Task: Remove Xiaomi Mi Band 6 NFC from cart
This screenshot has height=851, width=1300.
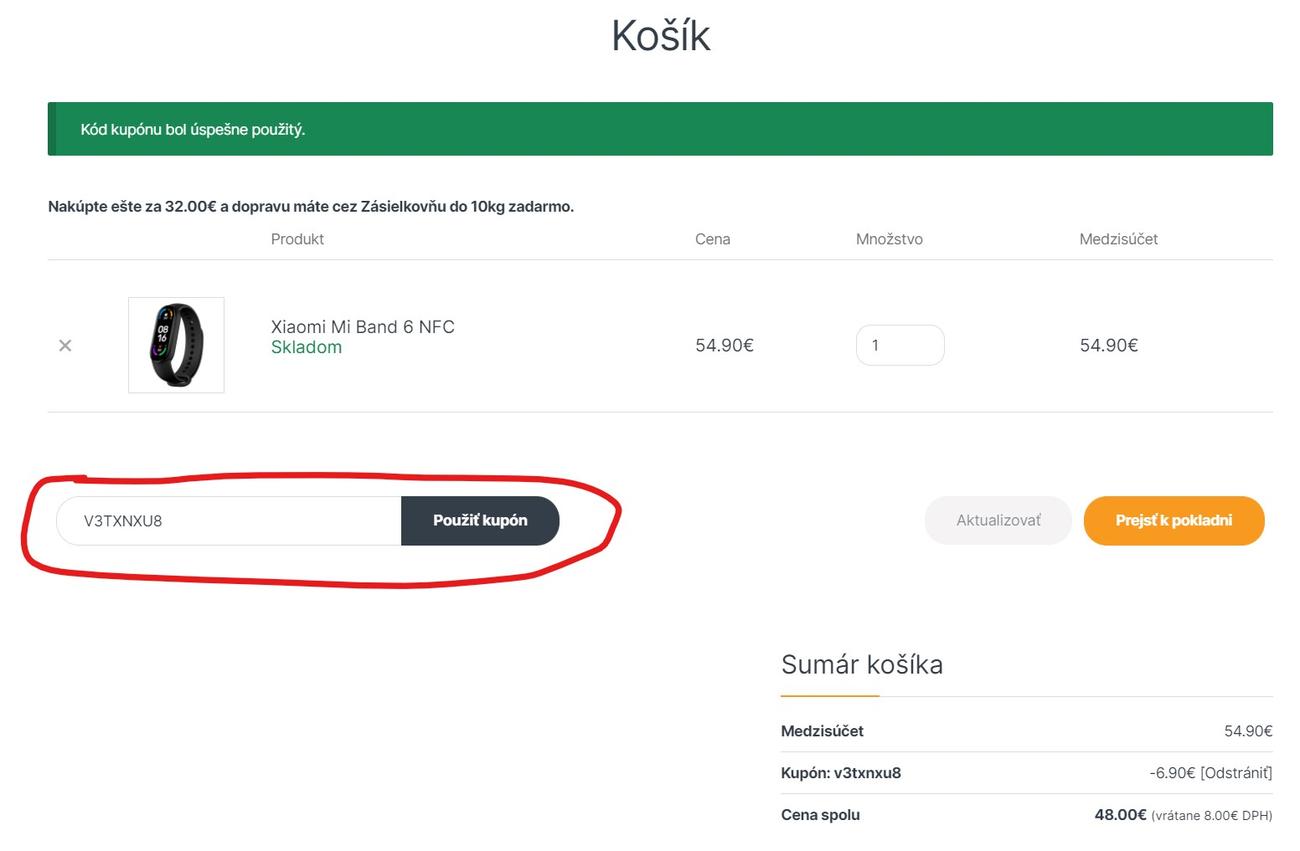Action: (x=65, y=346)
